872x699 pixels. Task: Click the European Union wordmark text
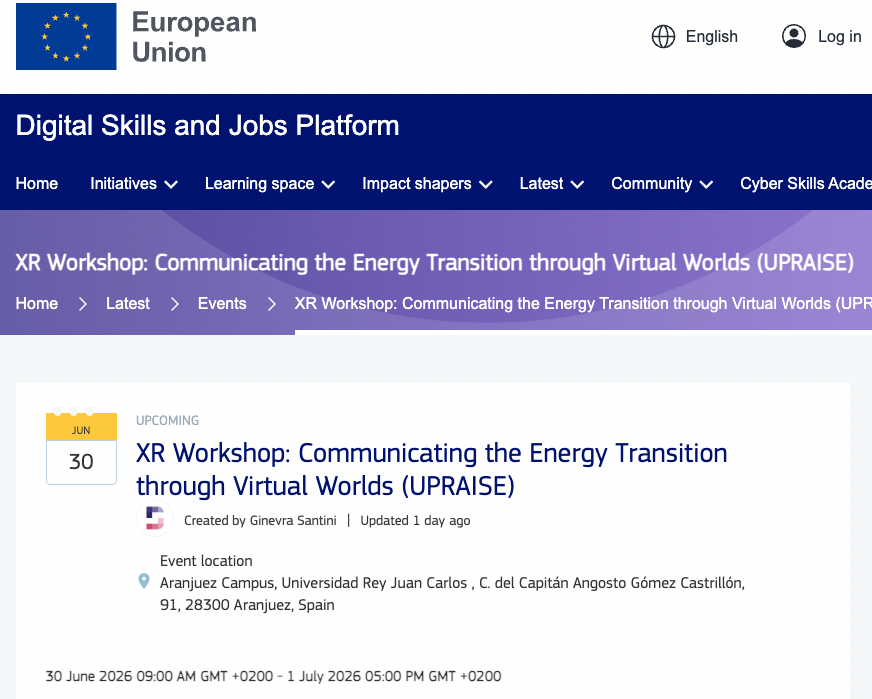point(194,37)
